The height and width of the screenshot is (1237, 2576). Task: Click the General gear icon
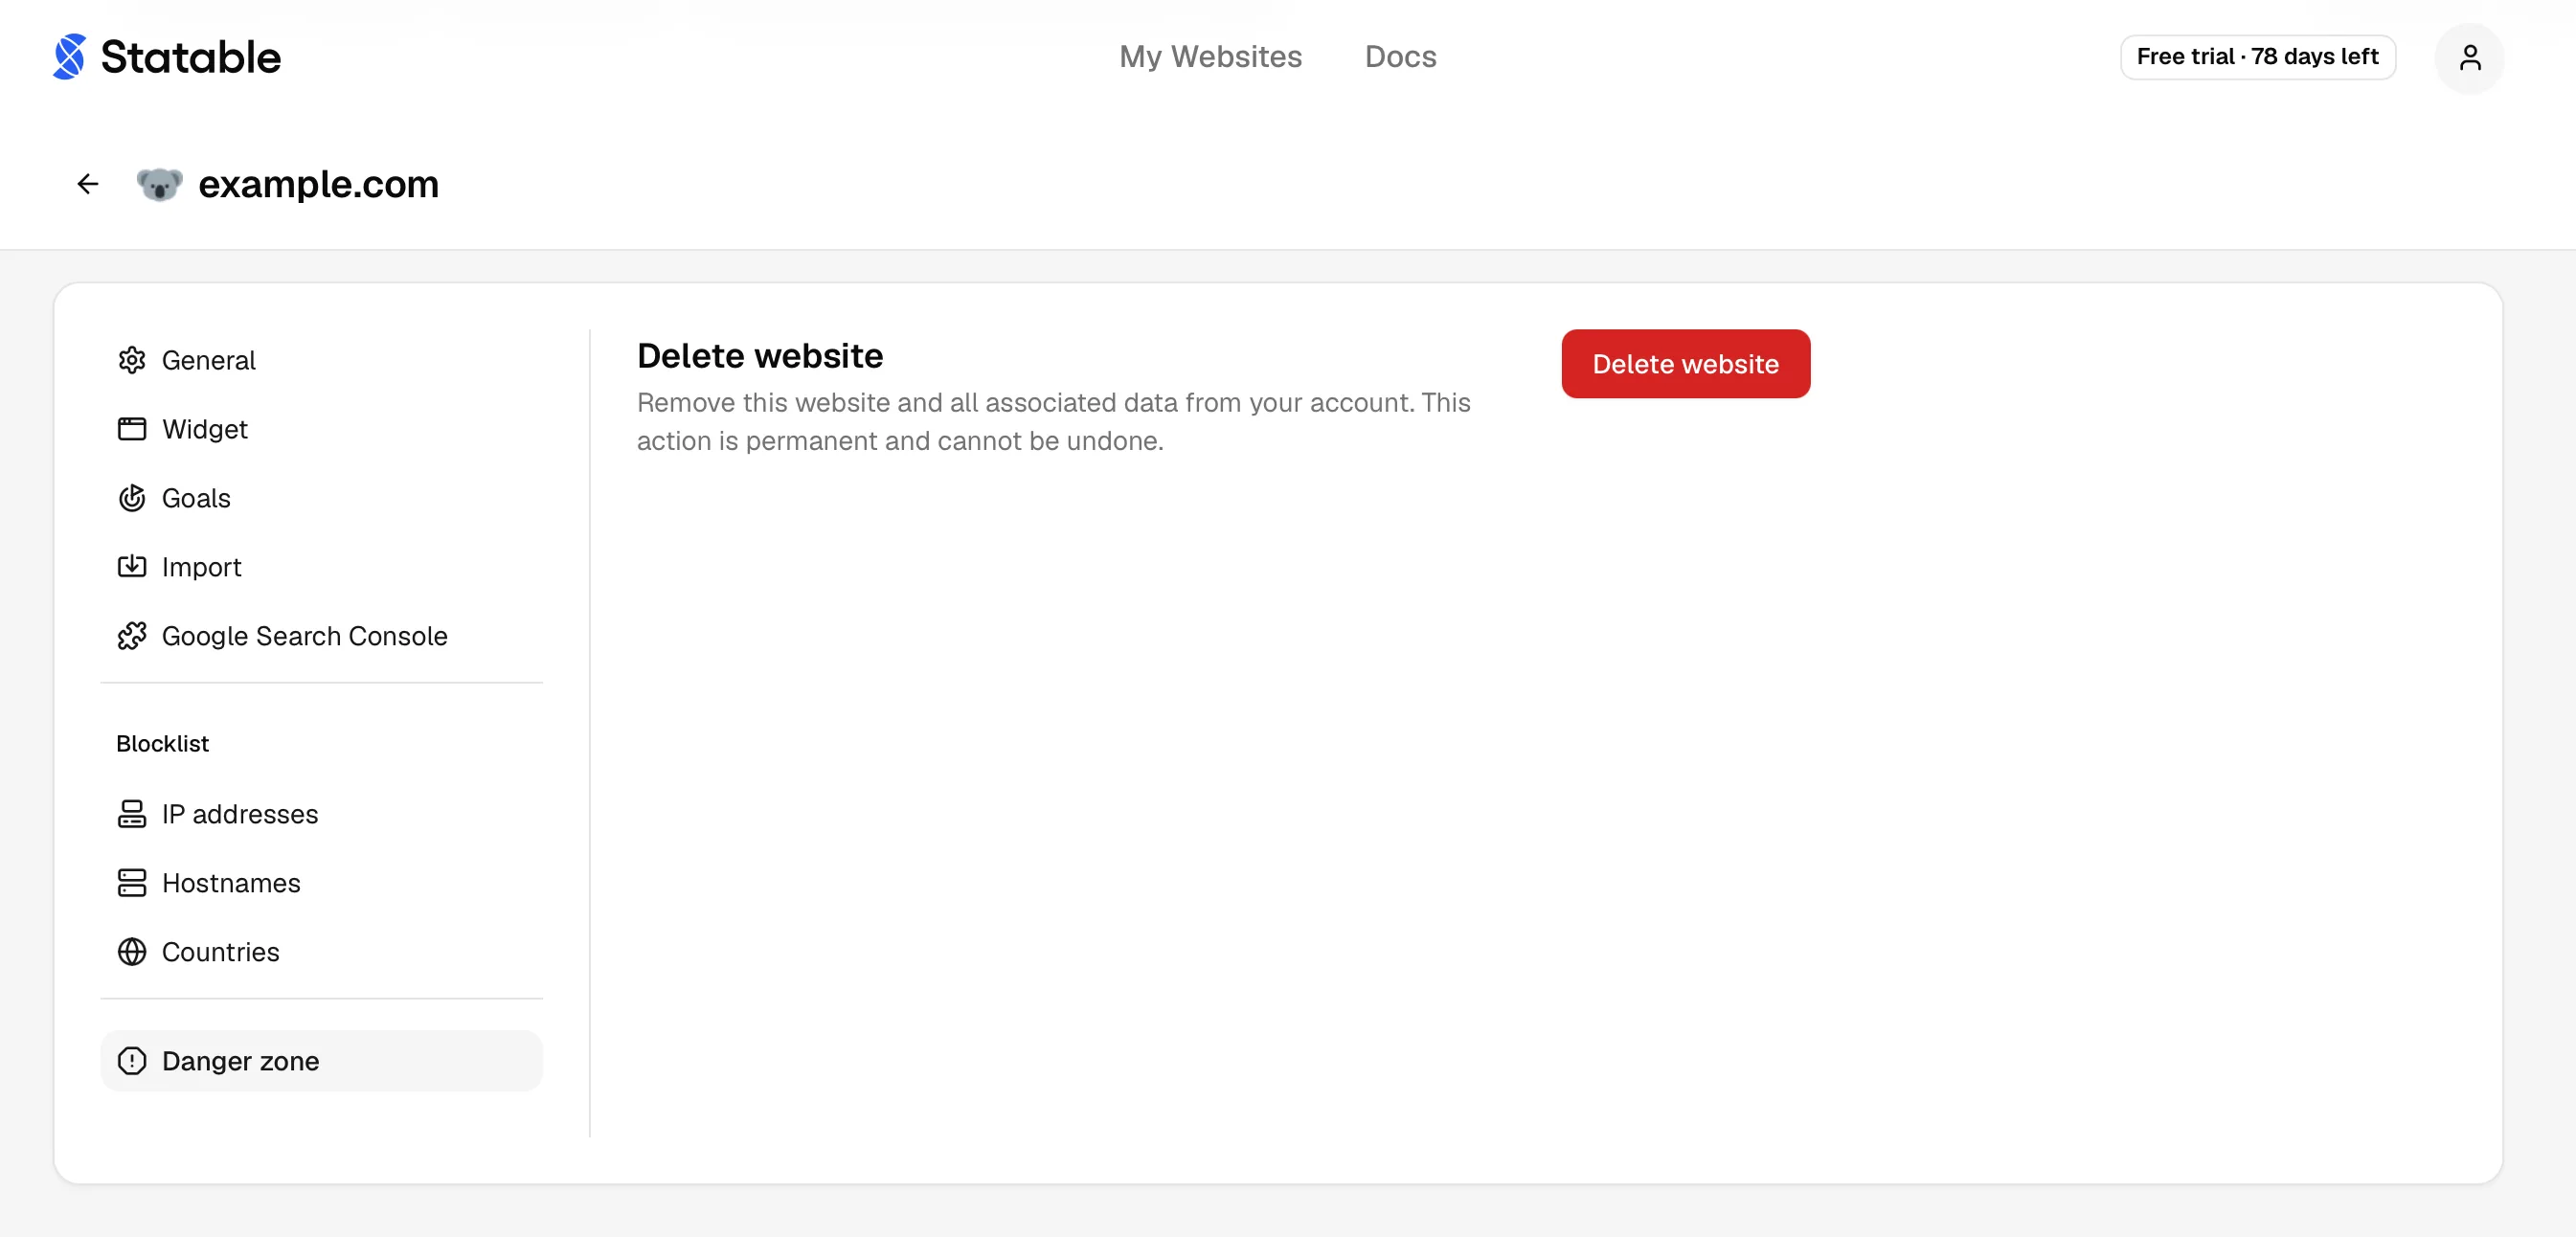click(132, 360)
